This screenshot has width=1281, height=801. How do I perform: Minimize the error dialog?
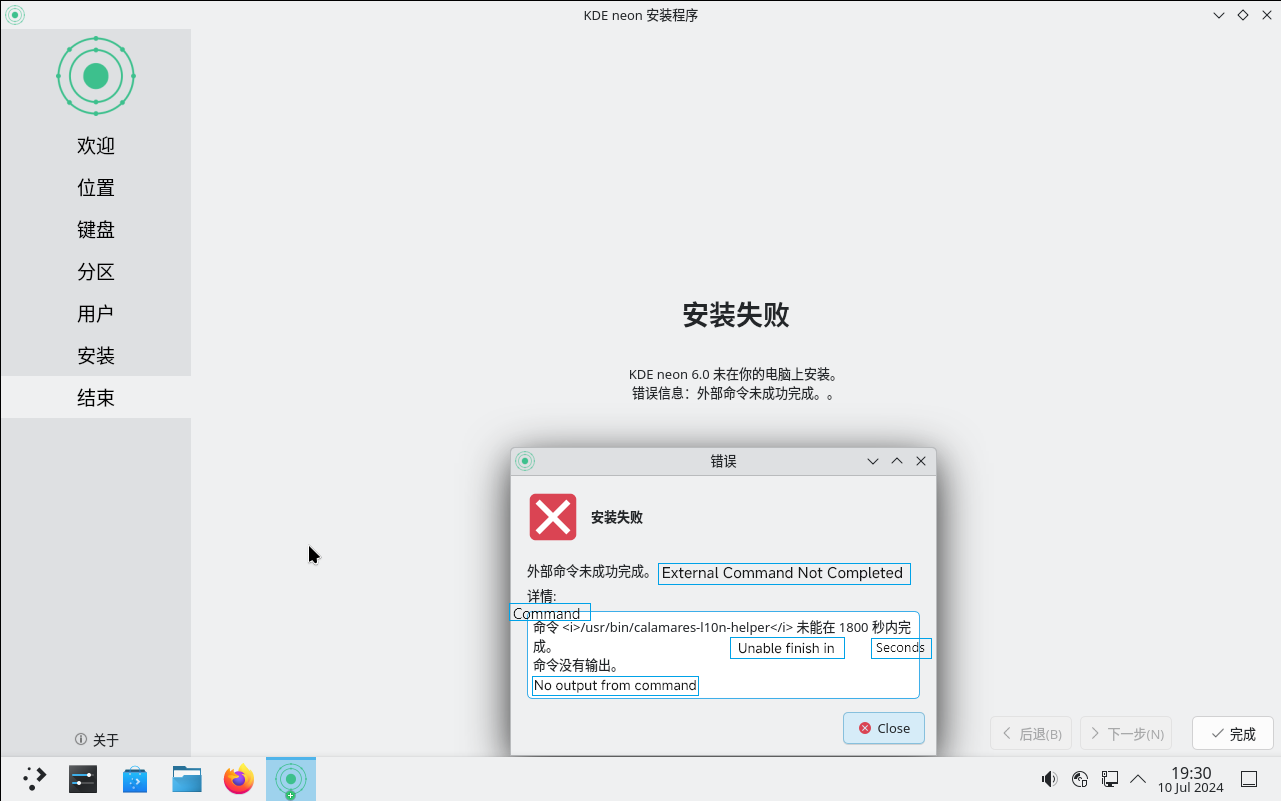873,461
